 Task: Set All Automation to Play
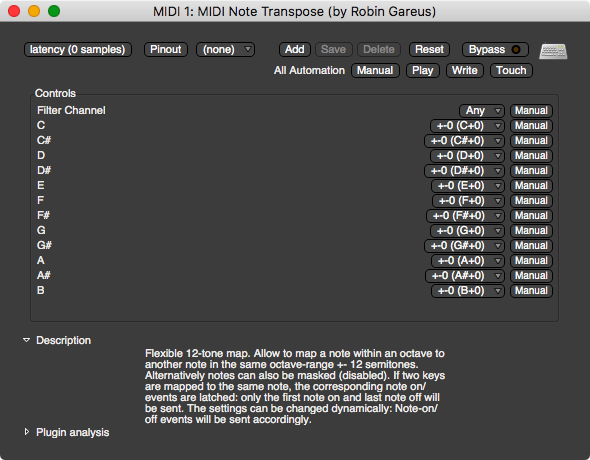423,71
